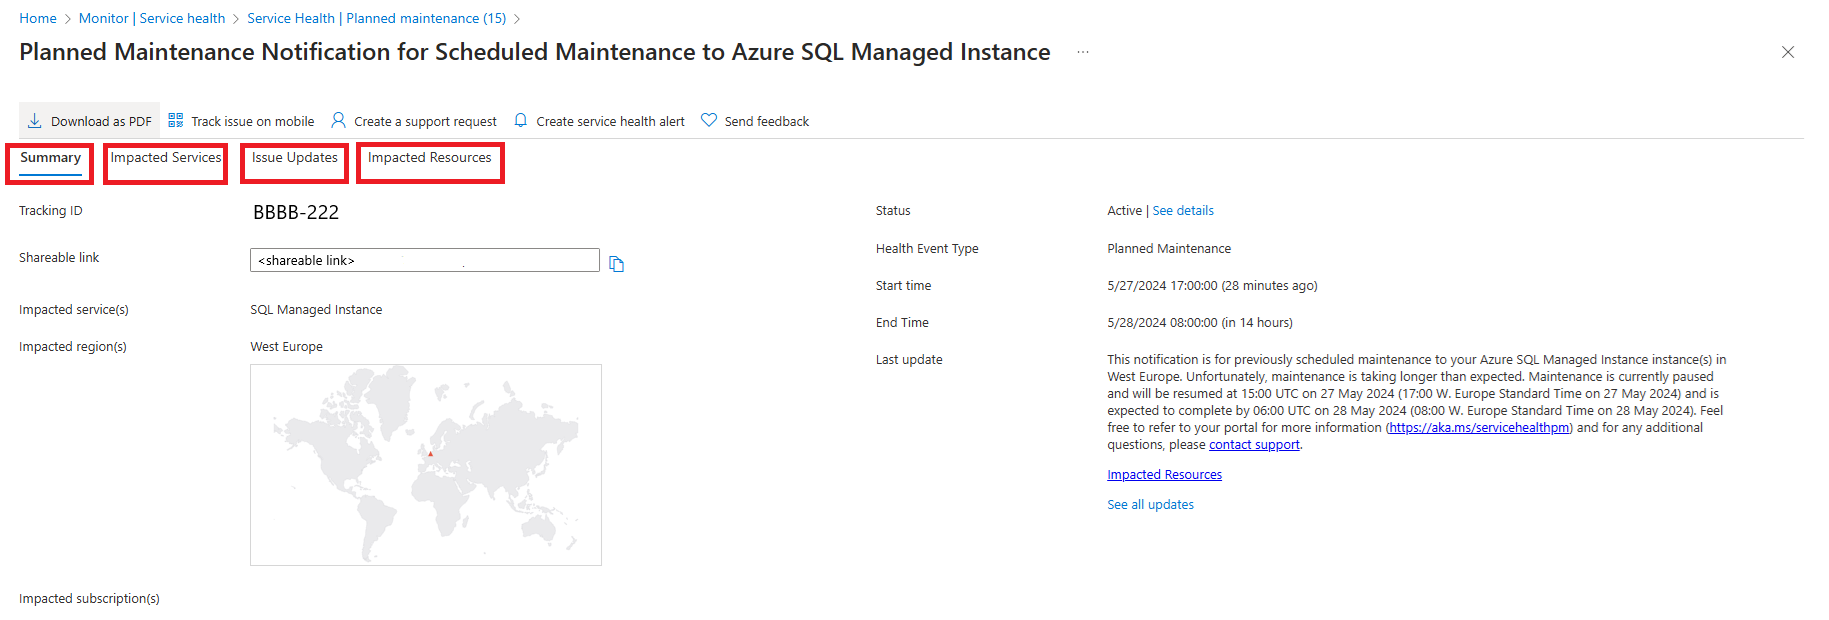Open the ellipsis more options menu

tap(1083, 52)
